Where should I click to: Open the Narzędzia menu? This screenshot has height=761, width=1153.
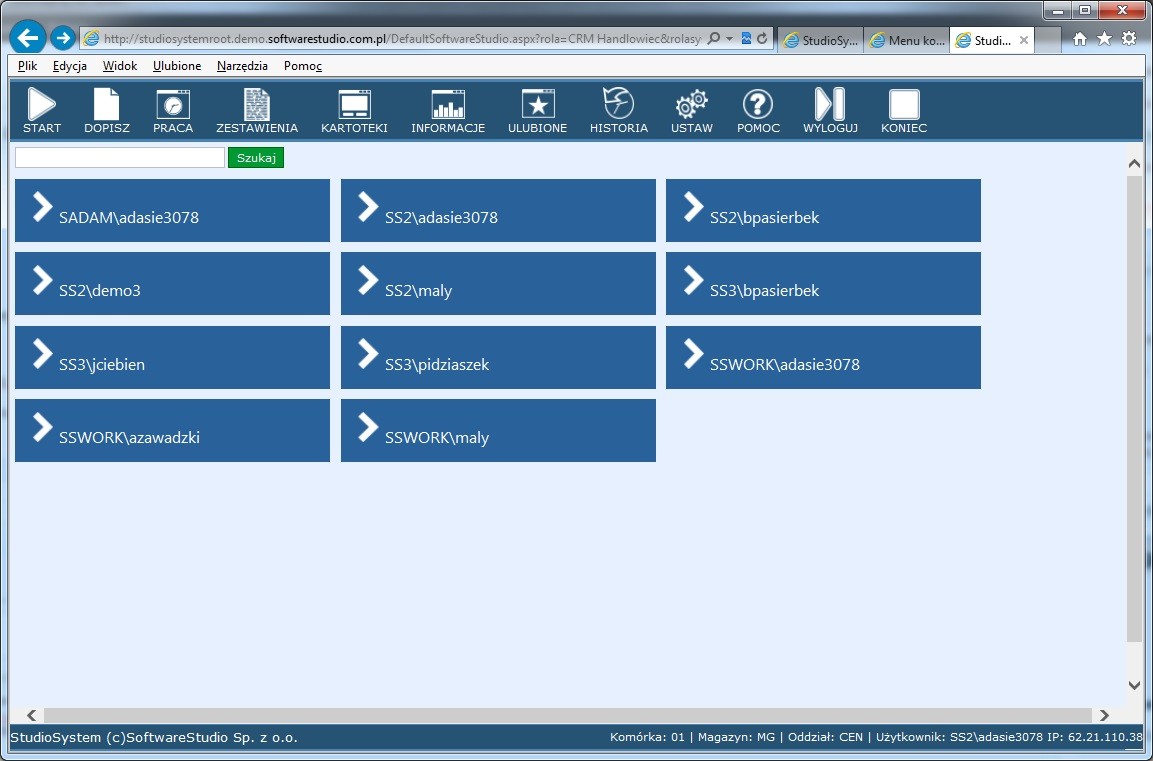[x=242, y=65]
